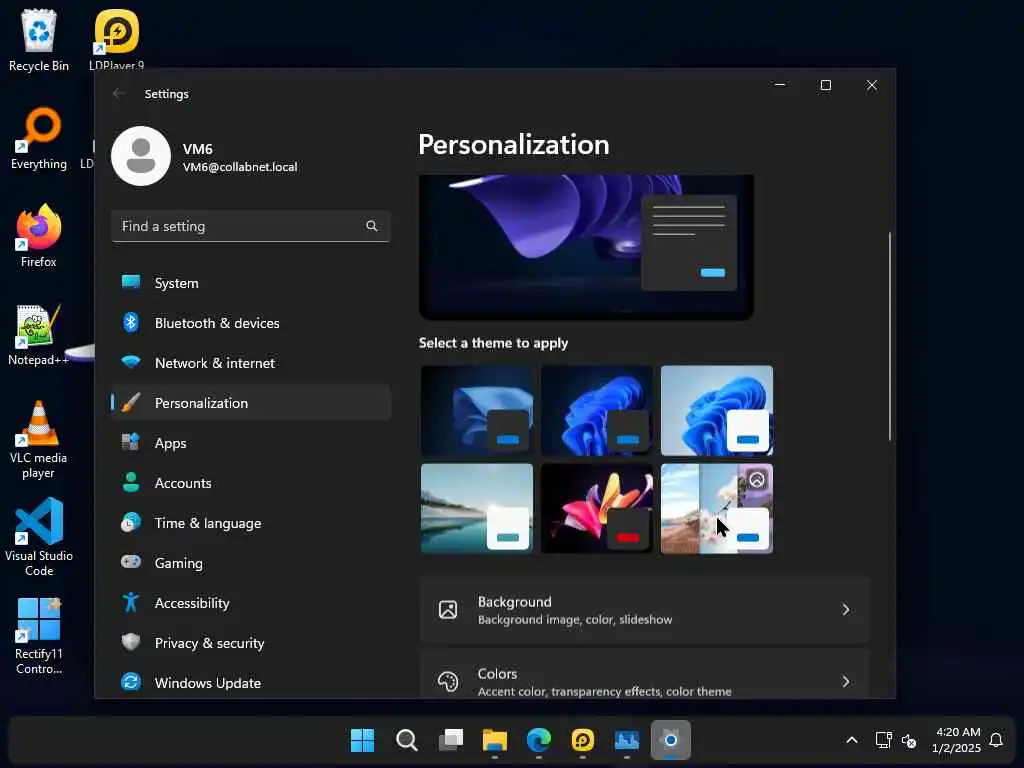Open LDPlayer from the taskbar
The image size is (1024, 768).
click(x=583, y=740)
